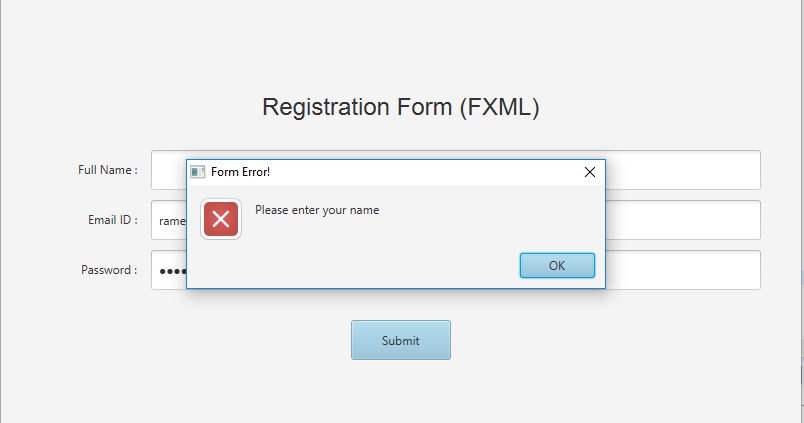The image size is (804, 423).
Task: Click the masked password dots
Action: (172, 270)
